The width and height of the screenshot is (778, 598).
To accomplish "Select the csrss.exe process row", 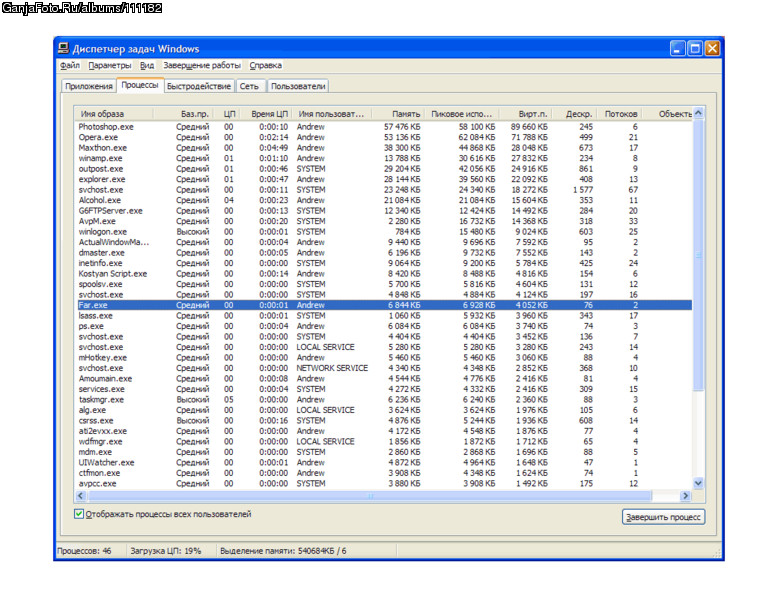I will (384, 420).
